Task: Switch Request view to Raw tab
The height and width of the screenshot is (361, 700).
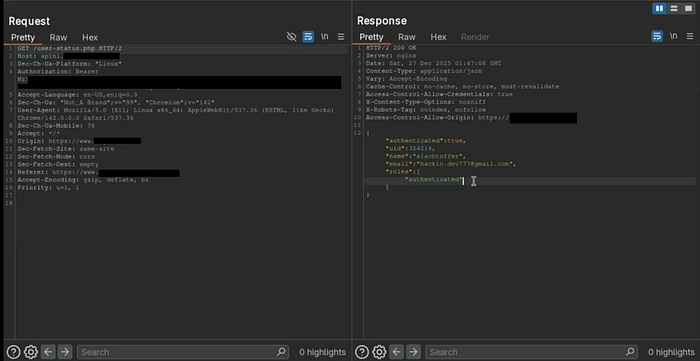Action: (58, 37)
